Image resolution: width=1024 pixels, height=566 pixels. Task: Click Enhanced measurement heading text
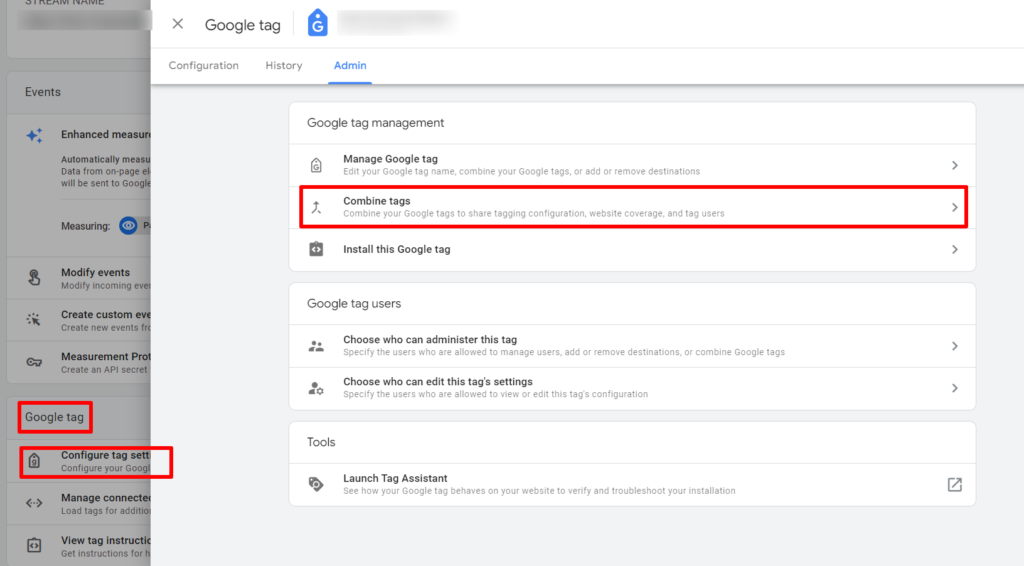point(105,134)
